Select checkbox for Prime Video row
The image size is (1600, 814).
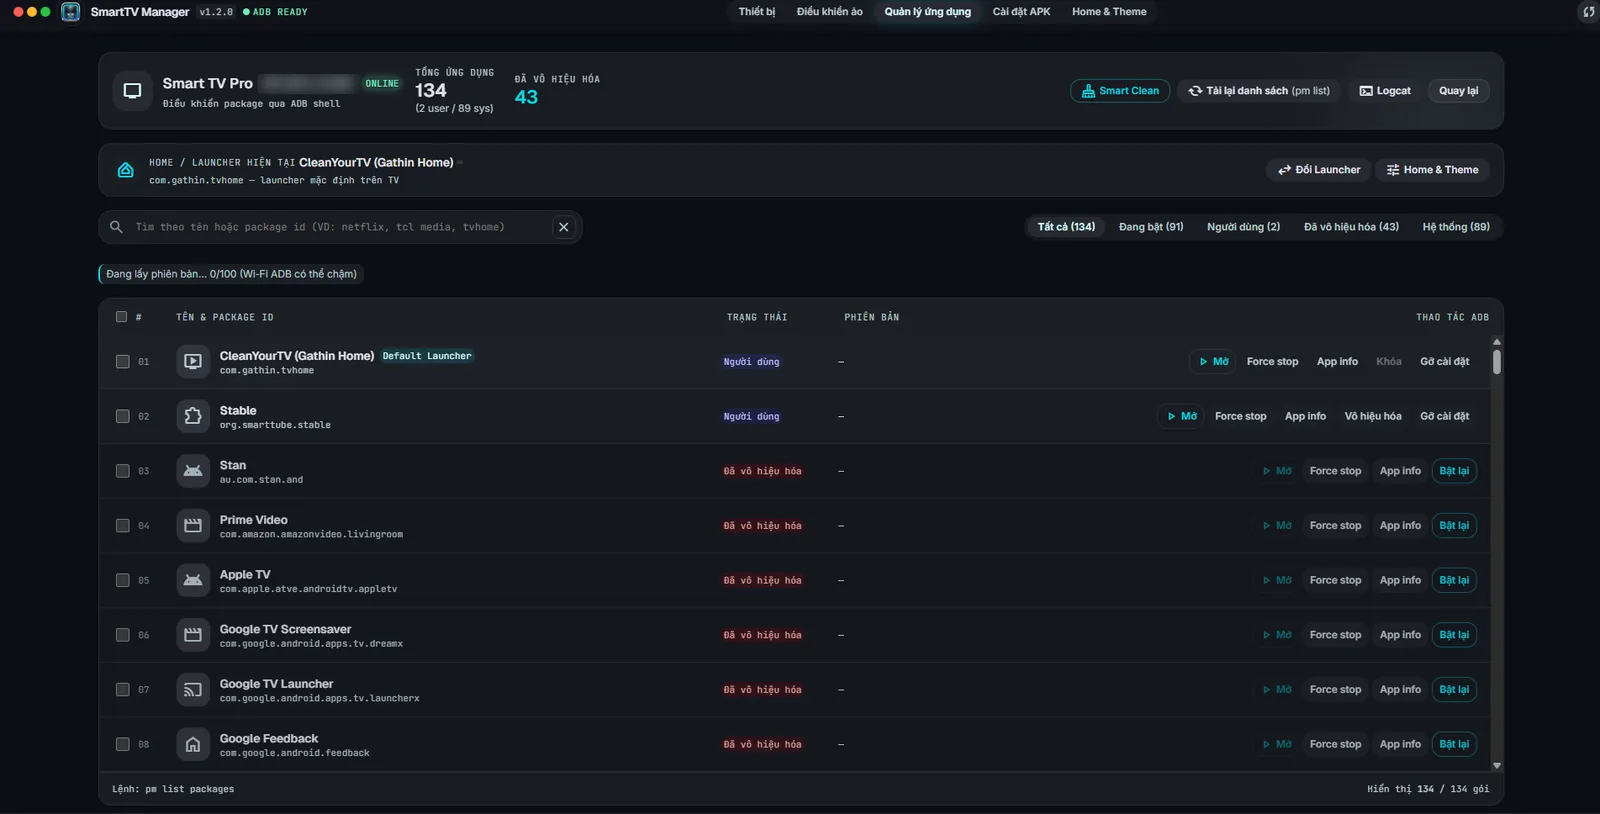122,525
